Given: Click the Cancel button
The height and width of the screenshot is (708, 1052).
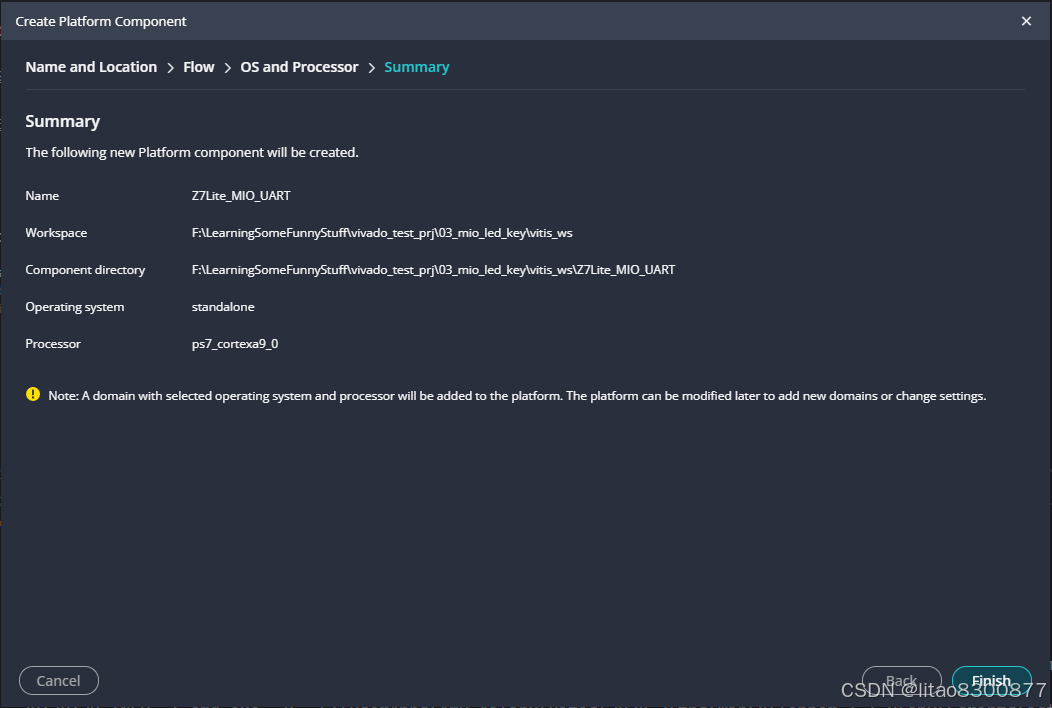Looking at the screenshot, I should tap(59, 680).
